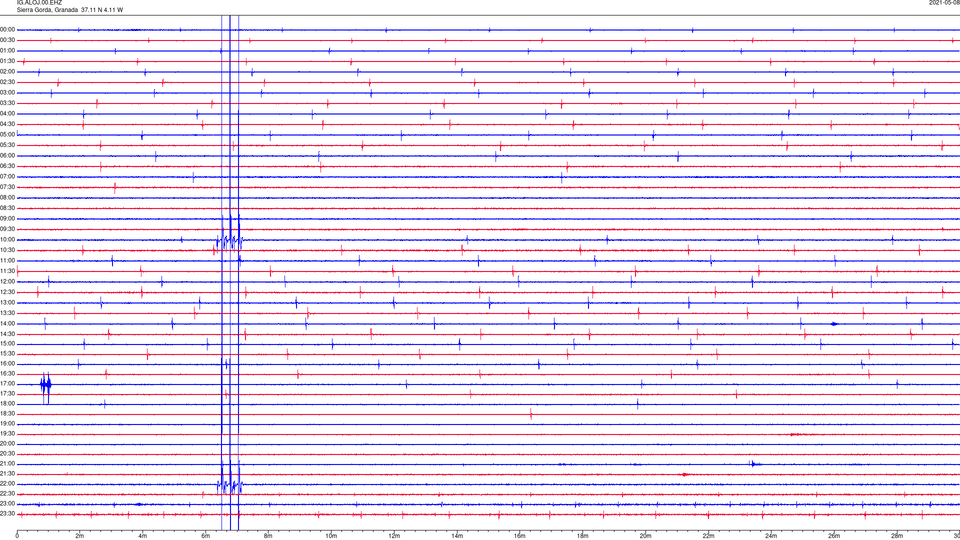
Task: Pick the 21:00 trace label
Action: coord(8,464)
